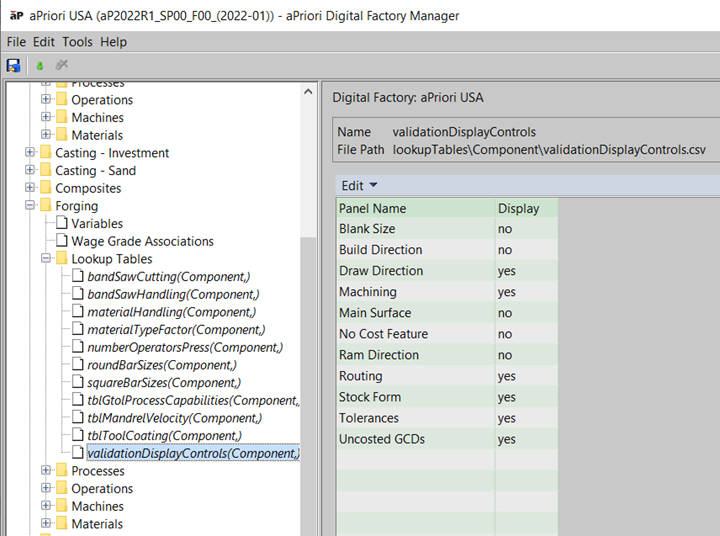Viewport: 720px width, 536px height.
Task: Select squareBarSizes lookup table
Action: point(164,383)
